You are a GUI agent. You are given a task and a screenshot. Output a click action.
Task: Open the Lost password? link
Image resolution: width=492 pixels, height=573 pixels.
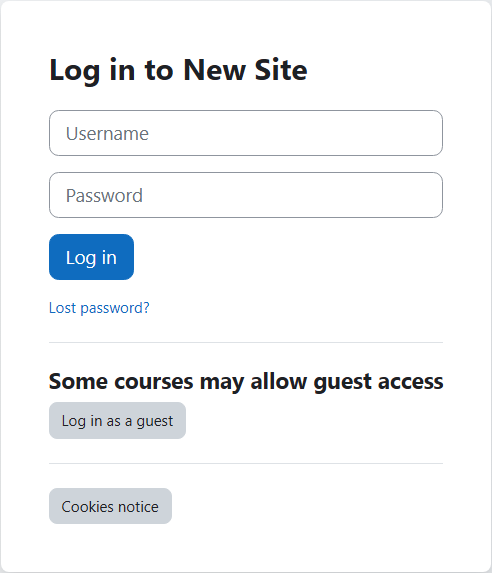coord(99,308)
